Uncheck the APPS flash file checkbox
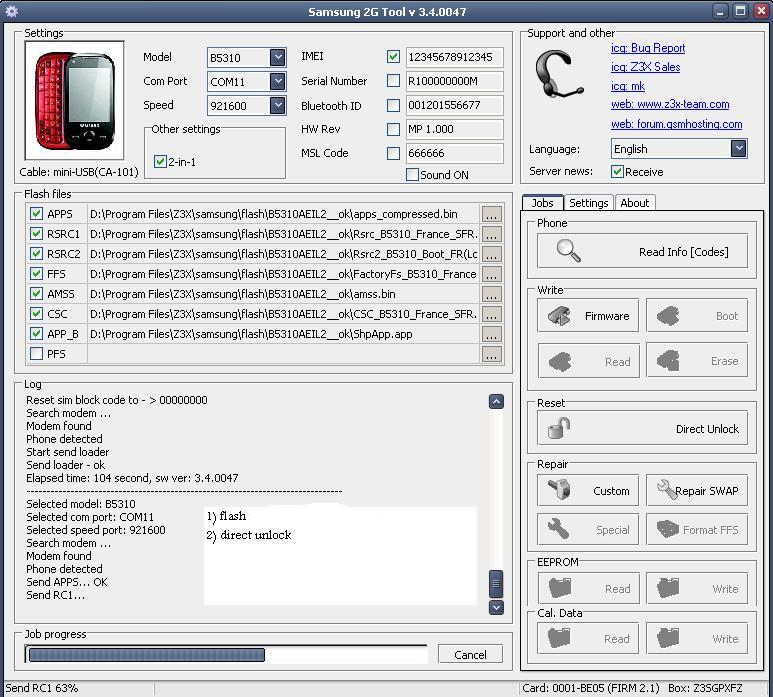Screen dimensions: 773x697 tap(36, 213)
